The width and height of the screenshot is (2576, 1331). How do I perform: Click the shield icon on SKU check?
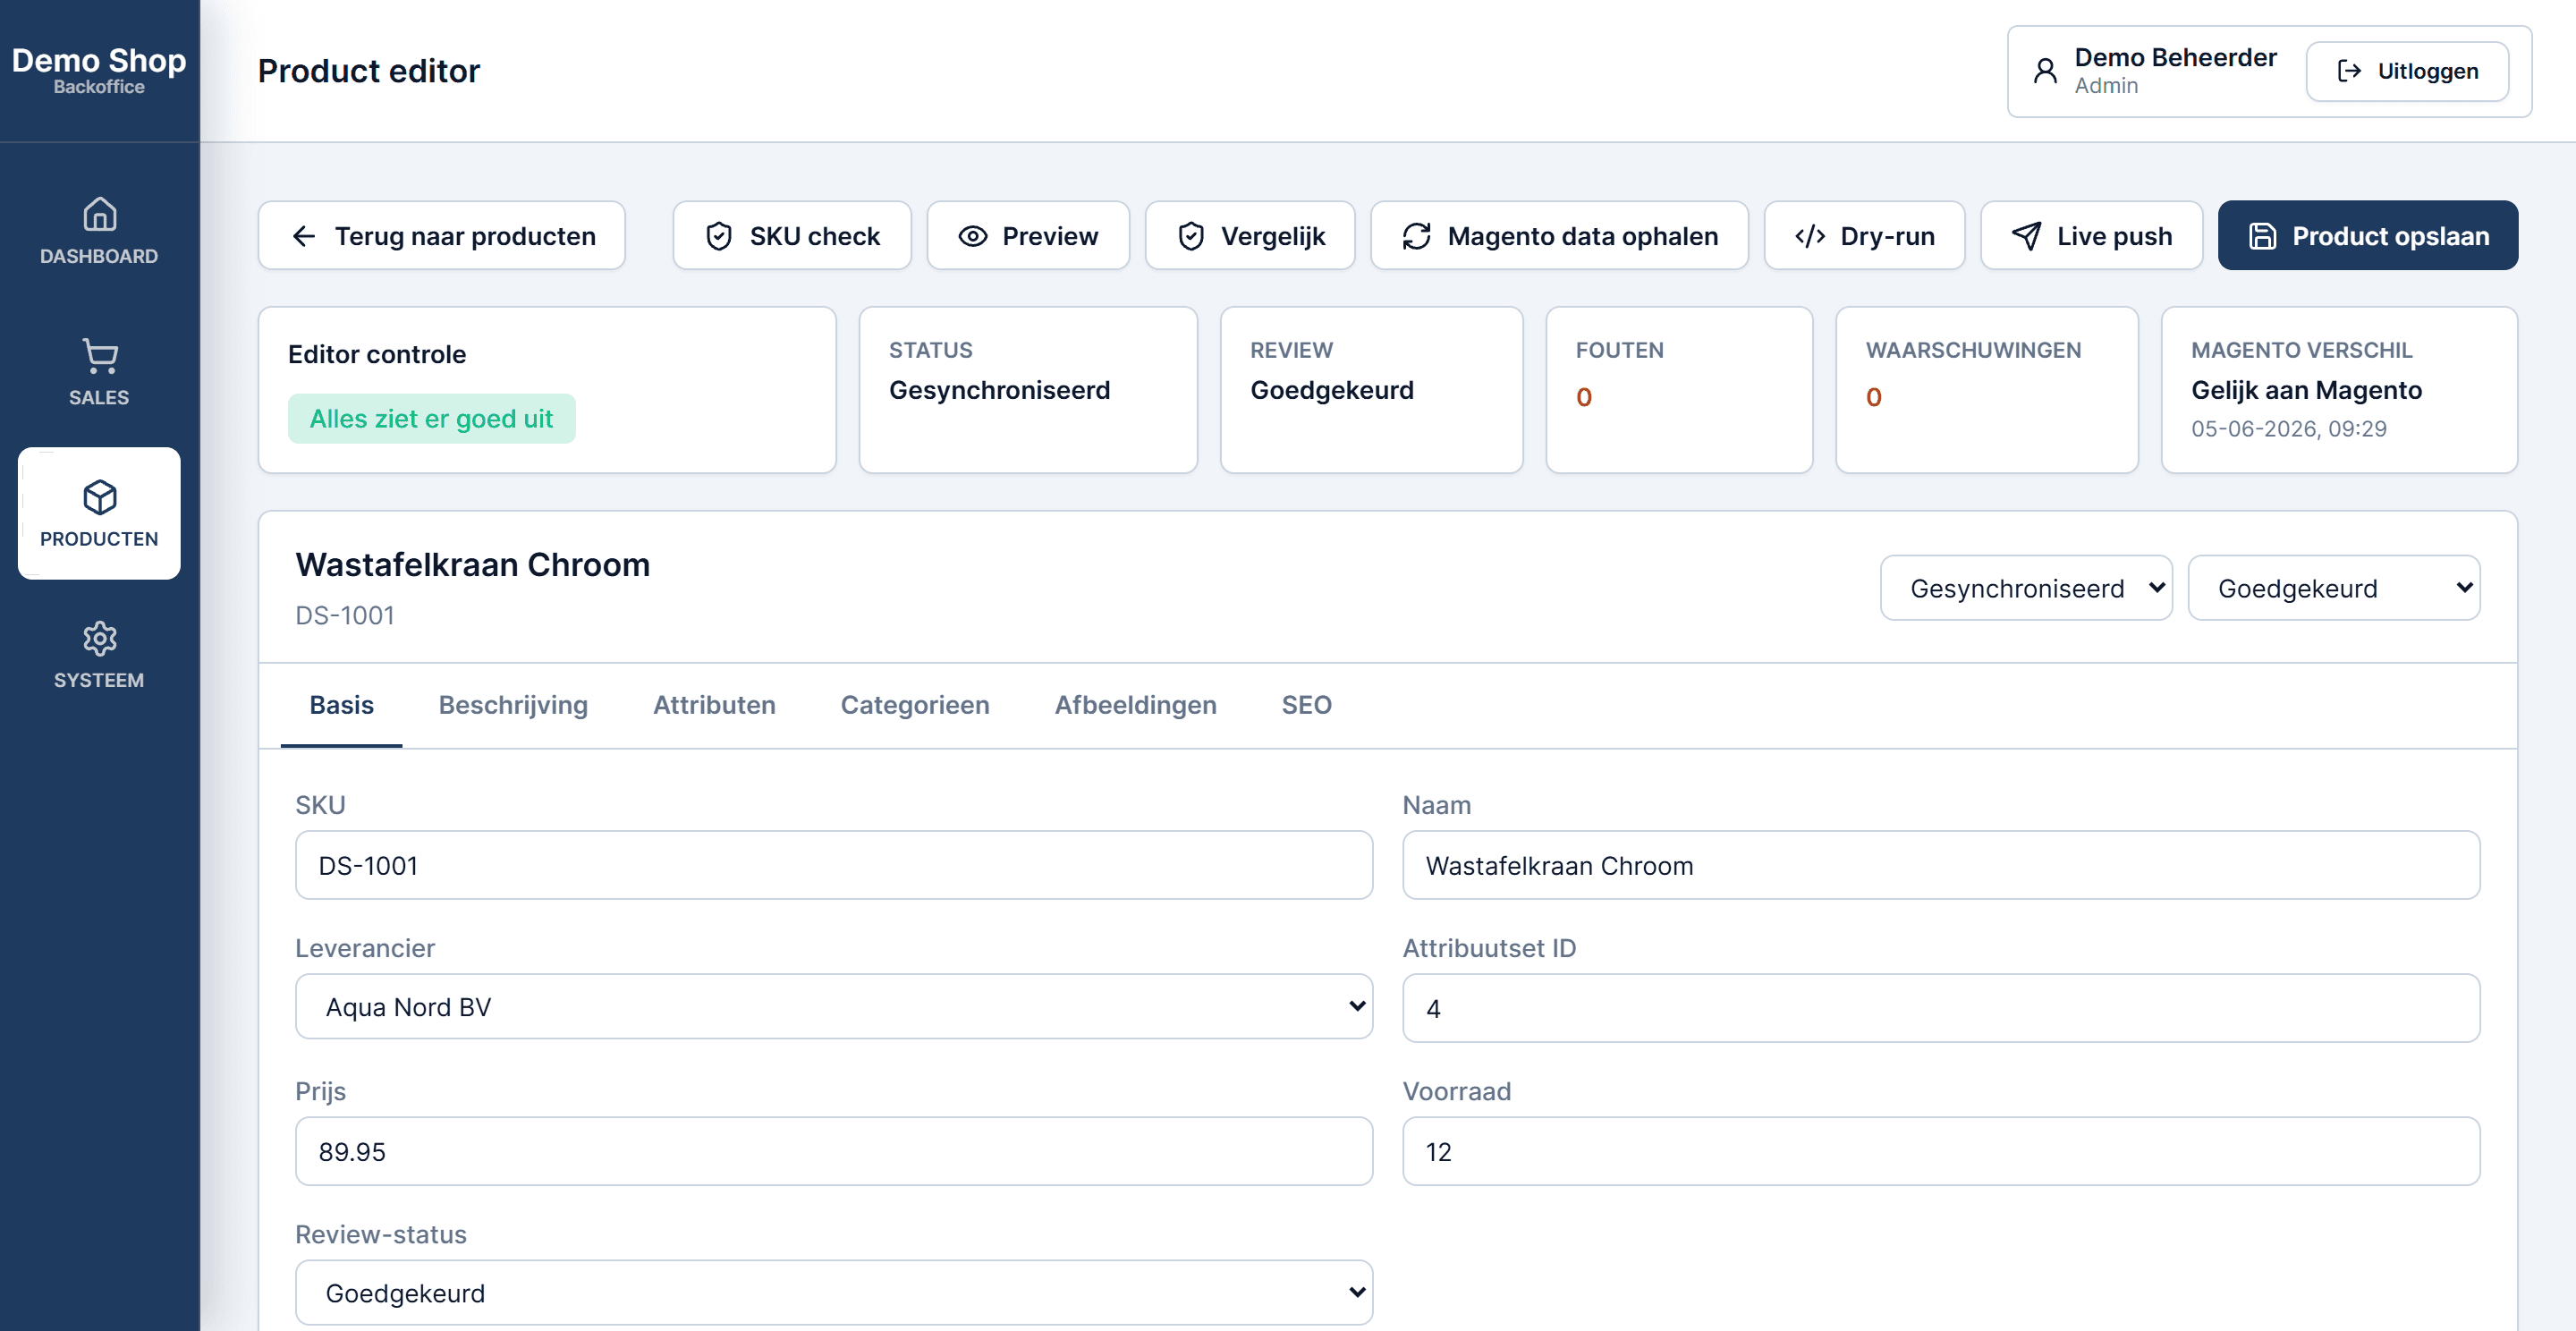click(x=719, y=236)
